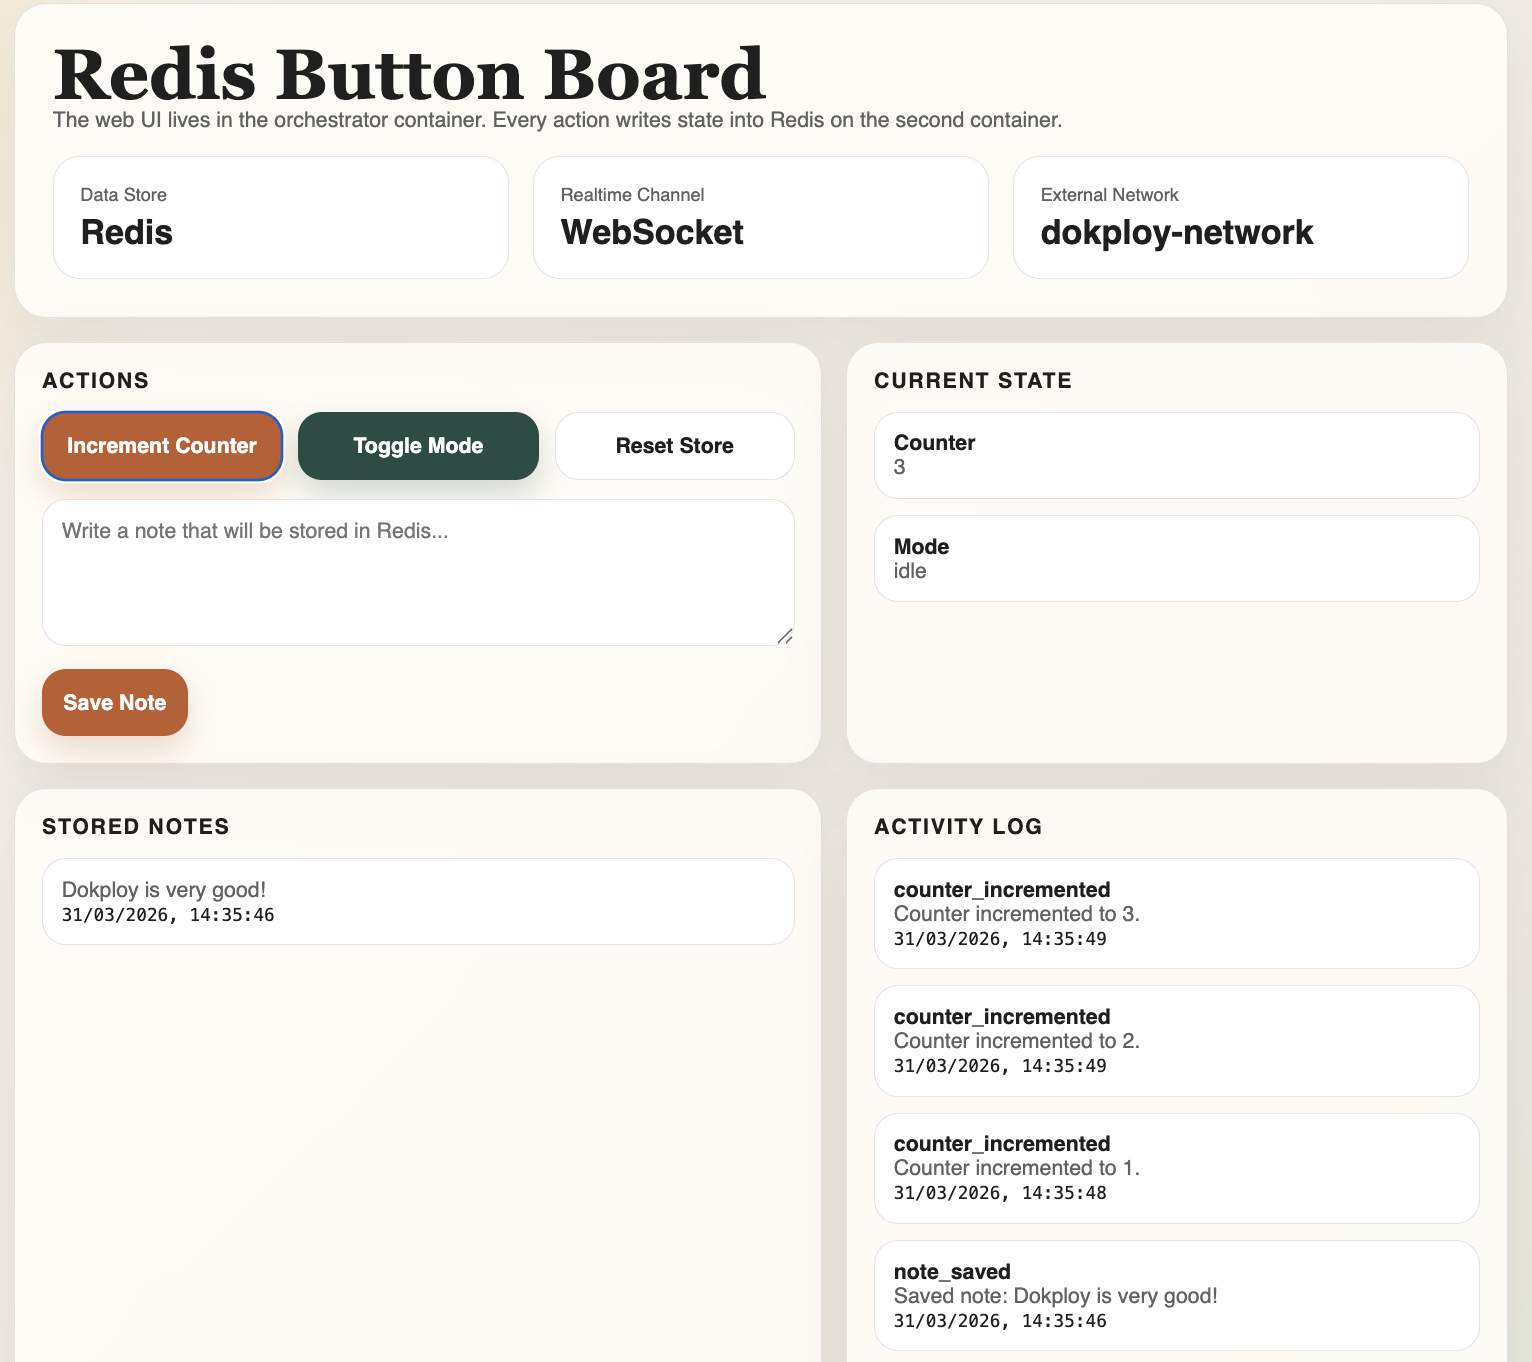The height and width of the screenshot is (1362, 1532).
Task: Click the Counter state card showing 3
Action: coord(1177,455)
